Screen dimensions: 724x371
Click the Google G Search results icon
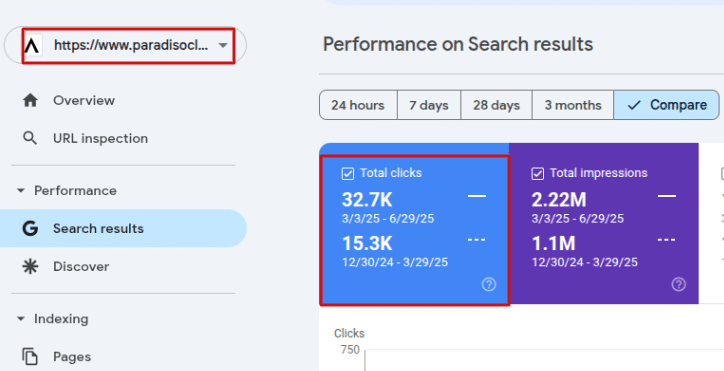tap(30, 228)
